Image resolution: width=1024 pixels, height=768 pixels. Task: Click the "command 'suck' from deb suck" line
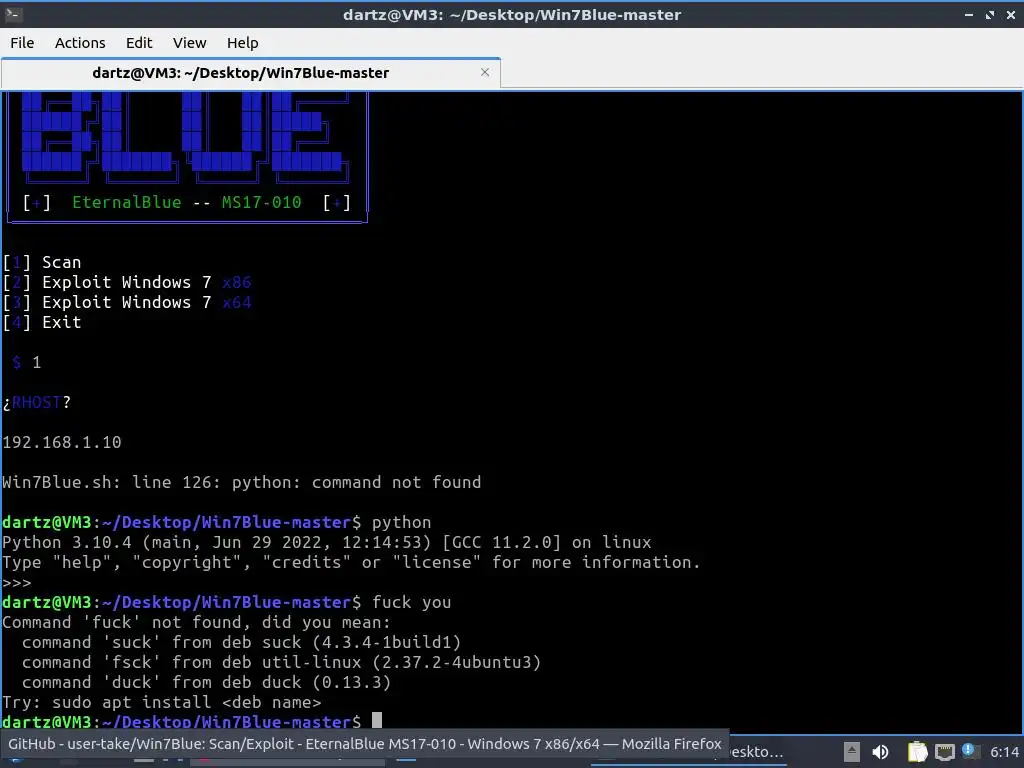tap(242, 642)
